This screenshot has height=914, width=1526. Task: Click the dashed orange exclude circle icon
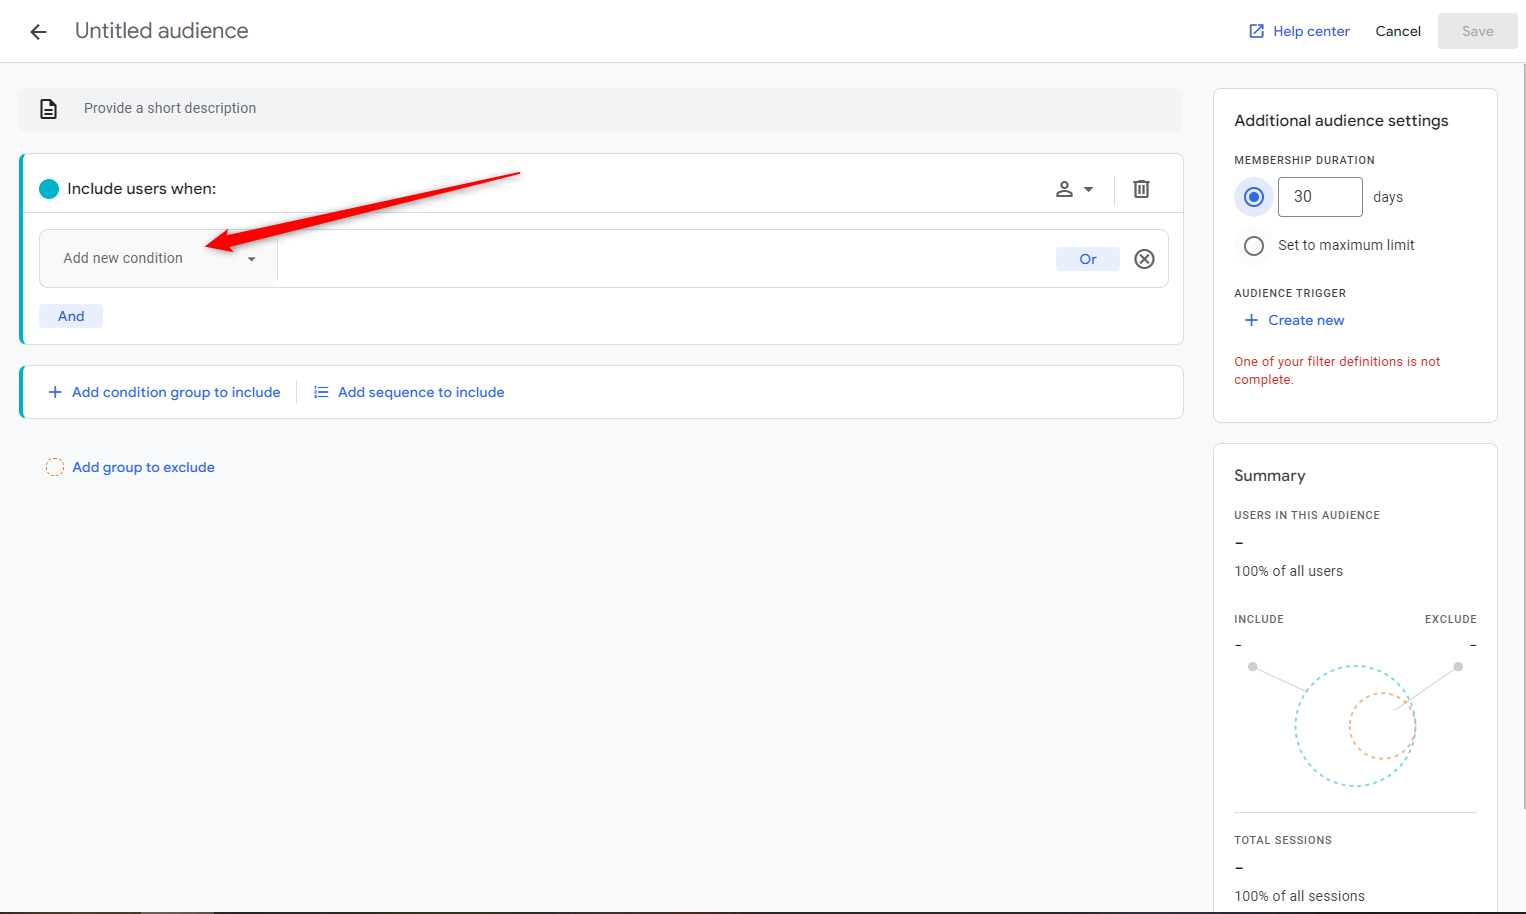55,467
